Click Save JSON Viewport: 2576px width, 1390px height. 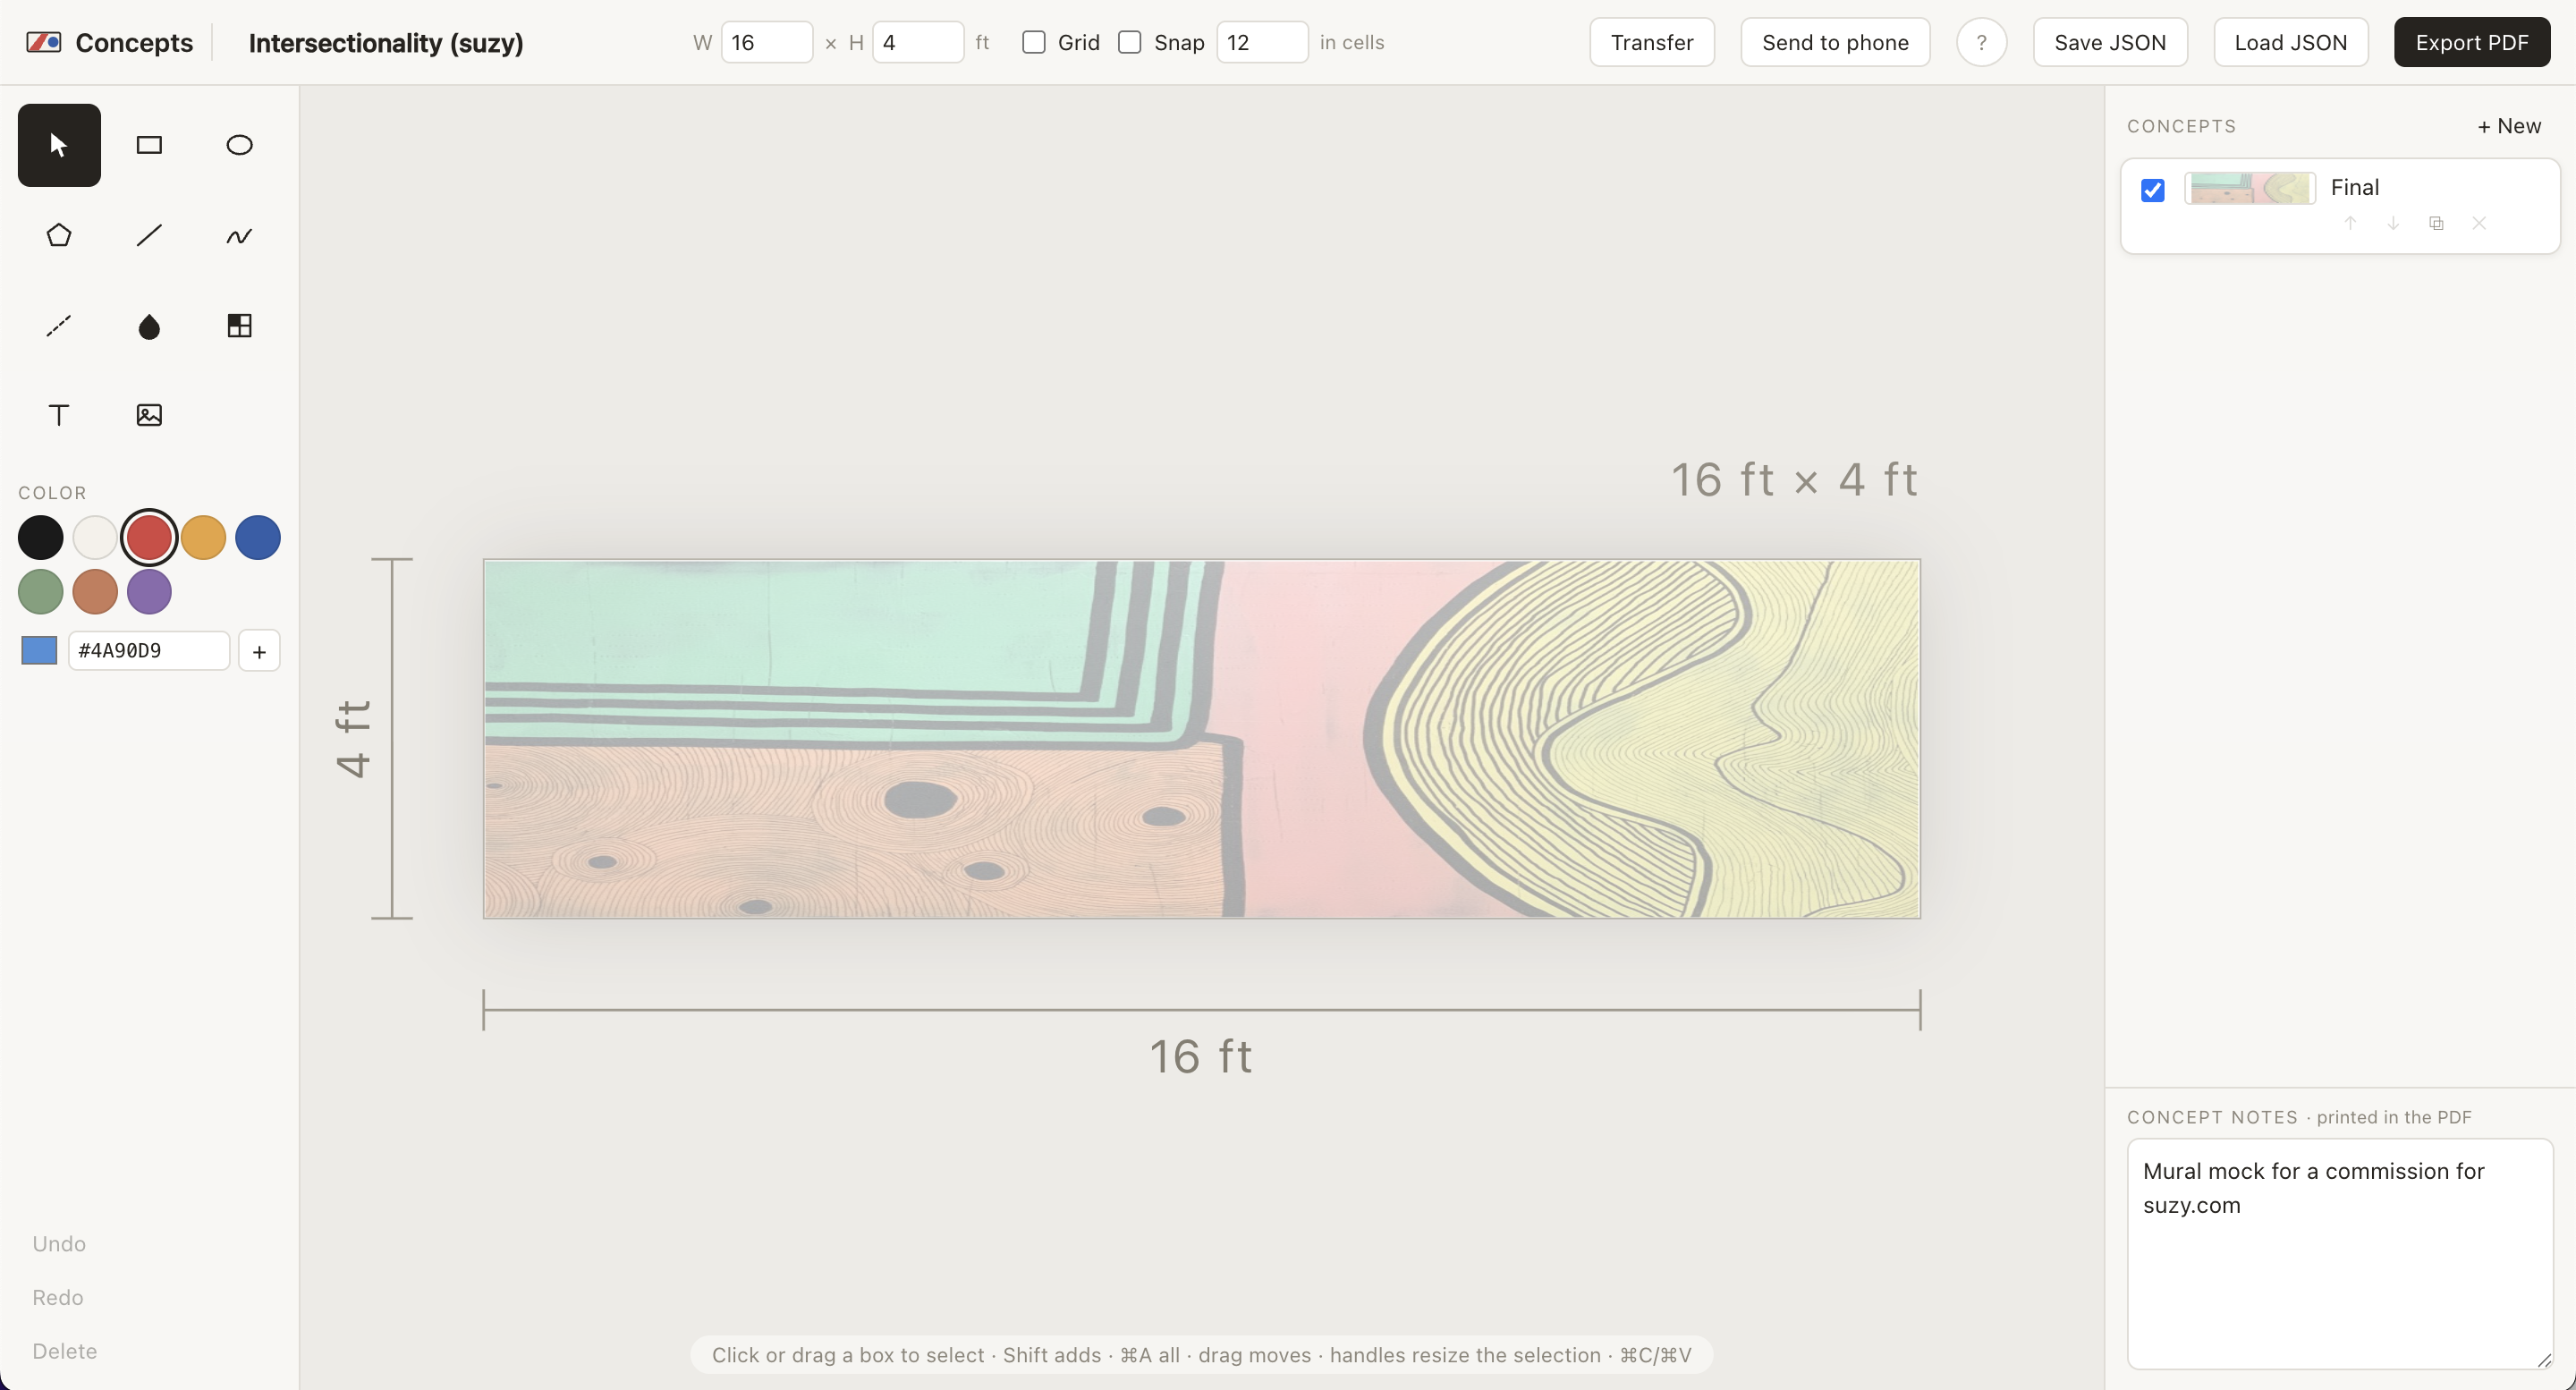2110,43
